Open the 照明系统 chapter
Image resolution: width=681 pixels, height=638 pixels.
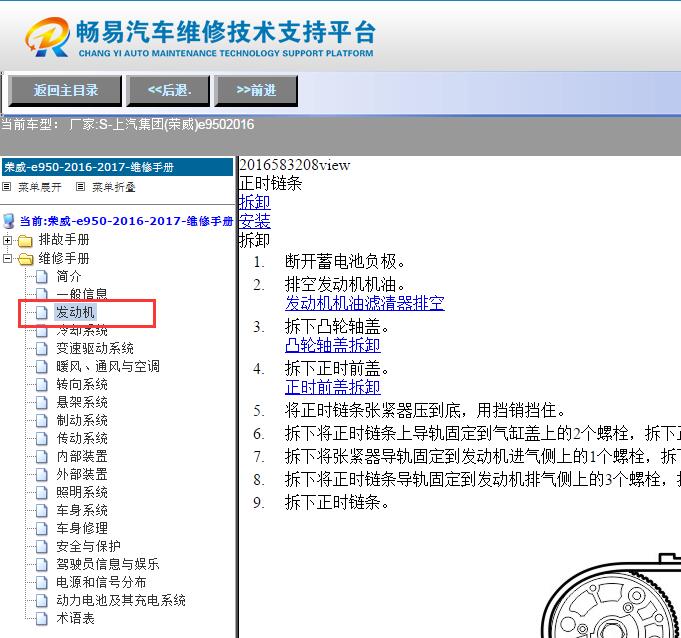[82, 492]
